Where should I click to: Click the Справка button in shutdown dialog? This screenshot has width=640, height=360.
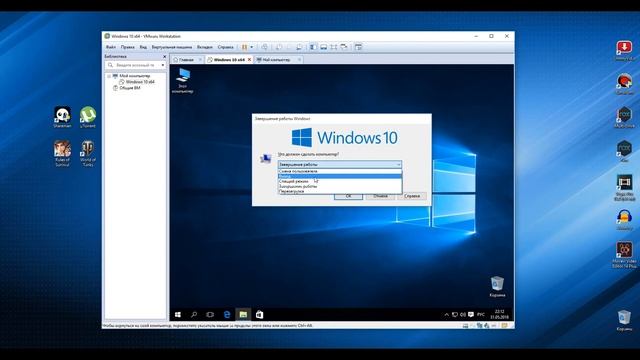pyautogui.click(x=412, y=196)
